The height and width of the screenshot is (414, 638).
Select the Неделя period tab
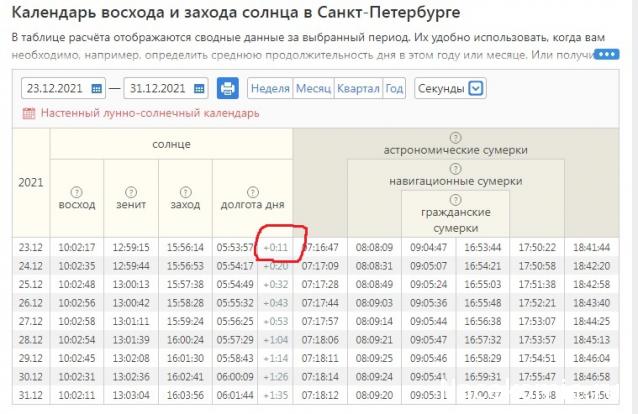tap(270, 88)
